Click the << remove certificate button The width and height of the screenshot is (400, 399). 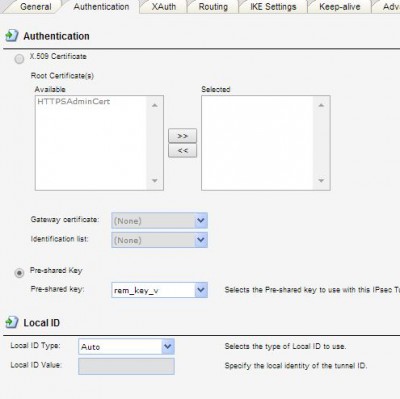(182, 150)
